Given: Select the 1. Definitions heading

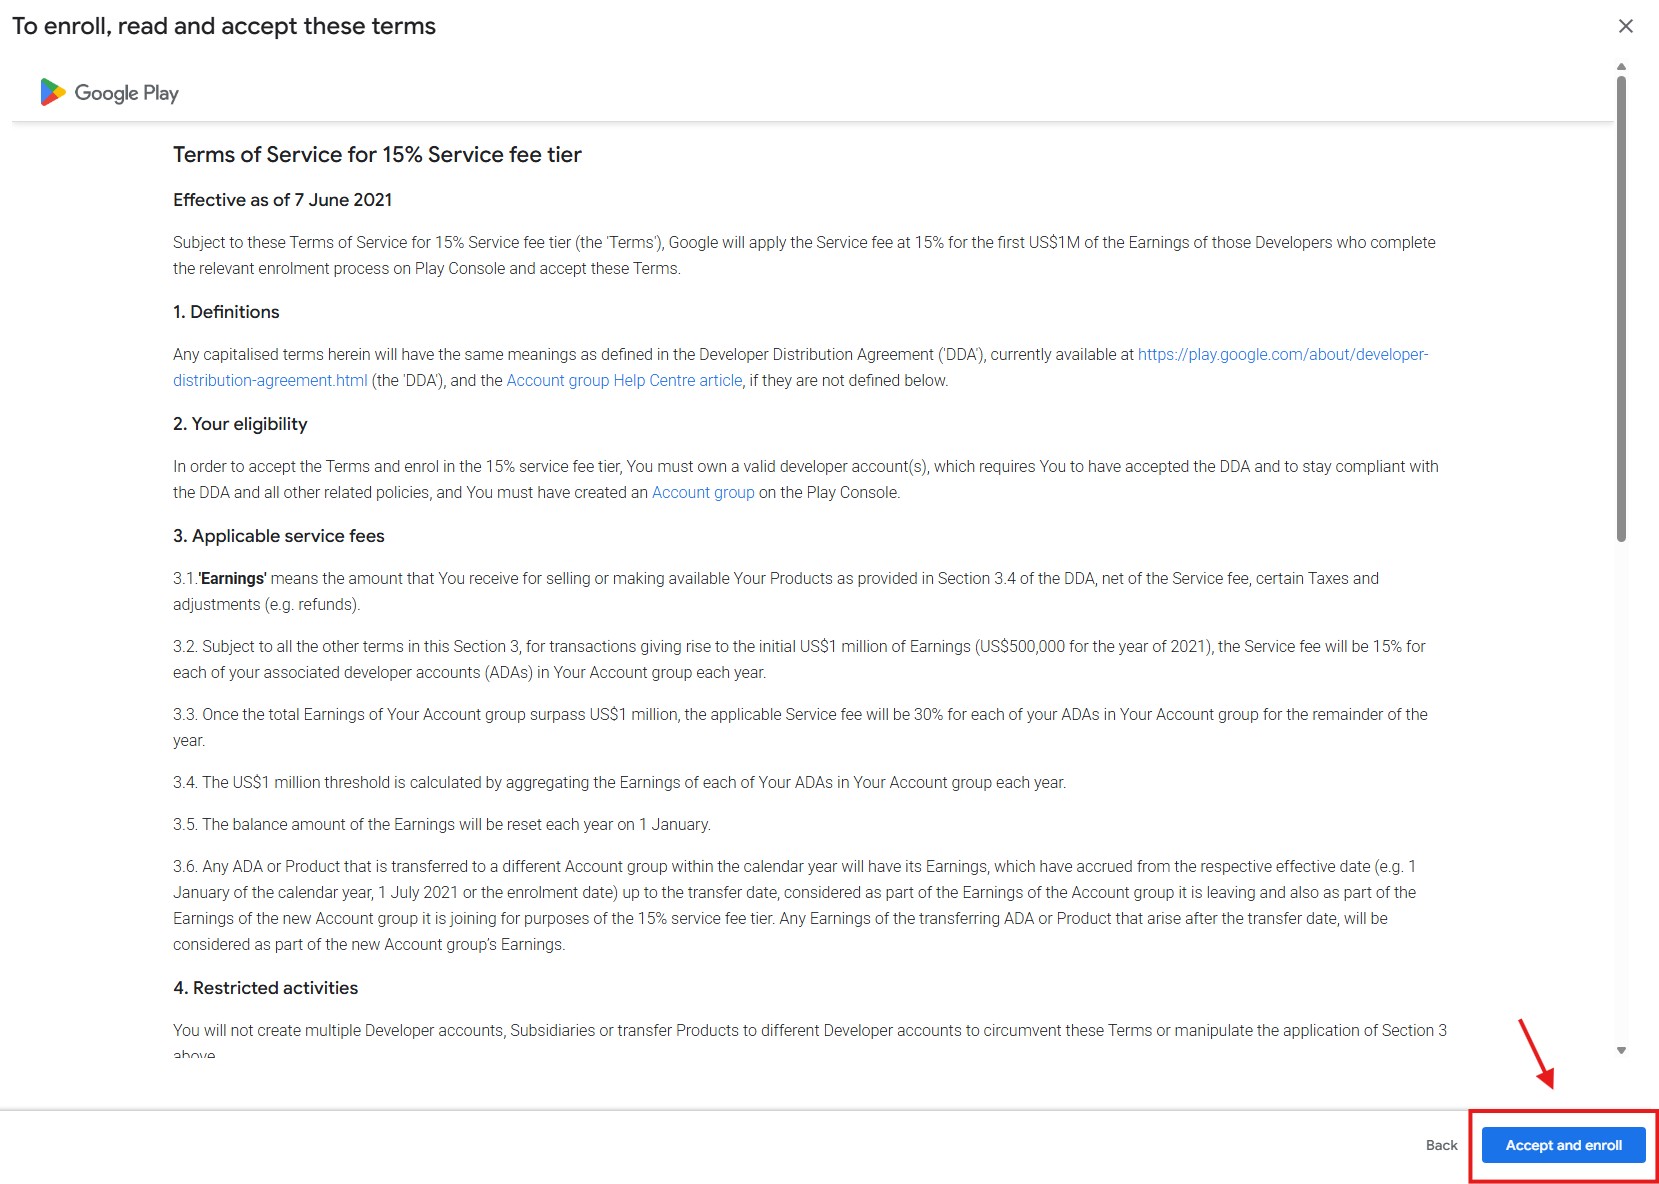Looking at the screenshot, I should tap(226, 312).
